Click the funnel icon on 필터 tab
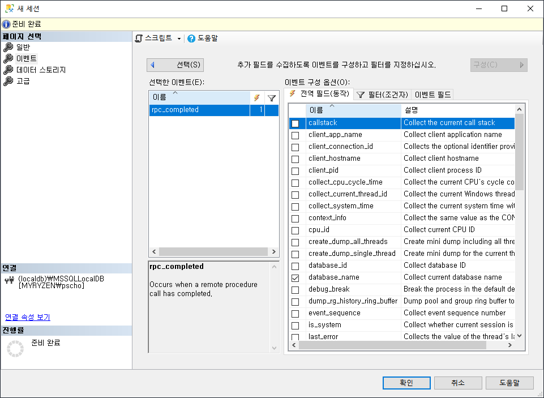Screen dimensions: 544x398 361,95
